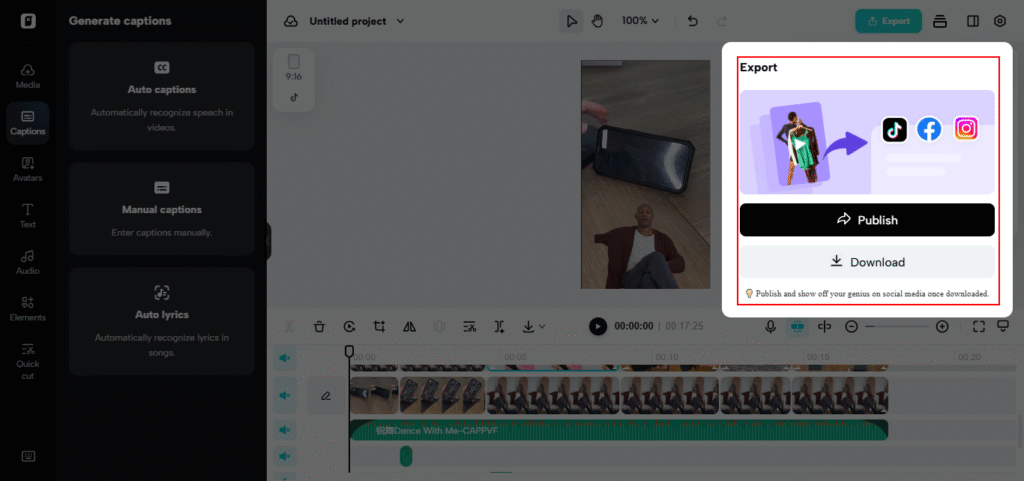Select the Captions sidebar tab

point(27,123)
